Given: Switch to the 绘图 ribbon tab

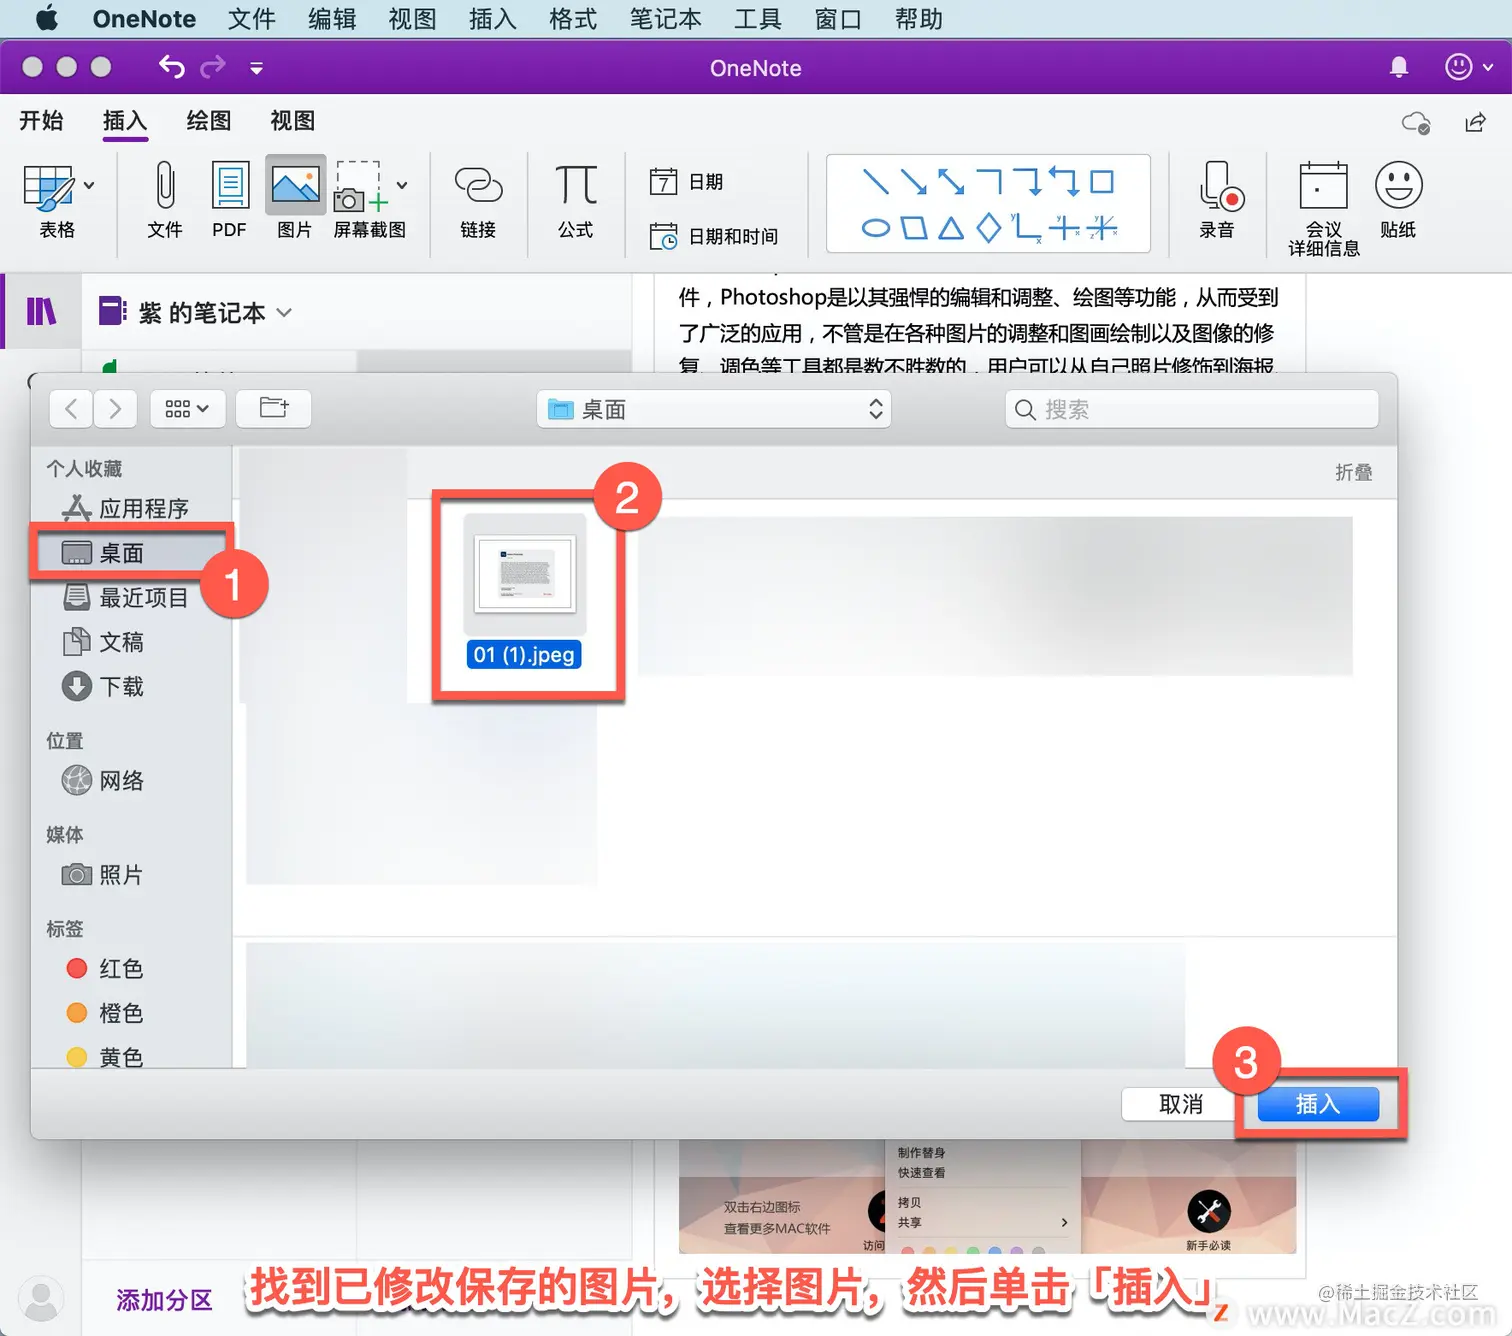Looking at the screenshot, I should pyautogui.click(x=209, y=121).
